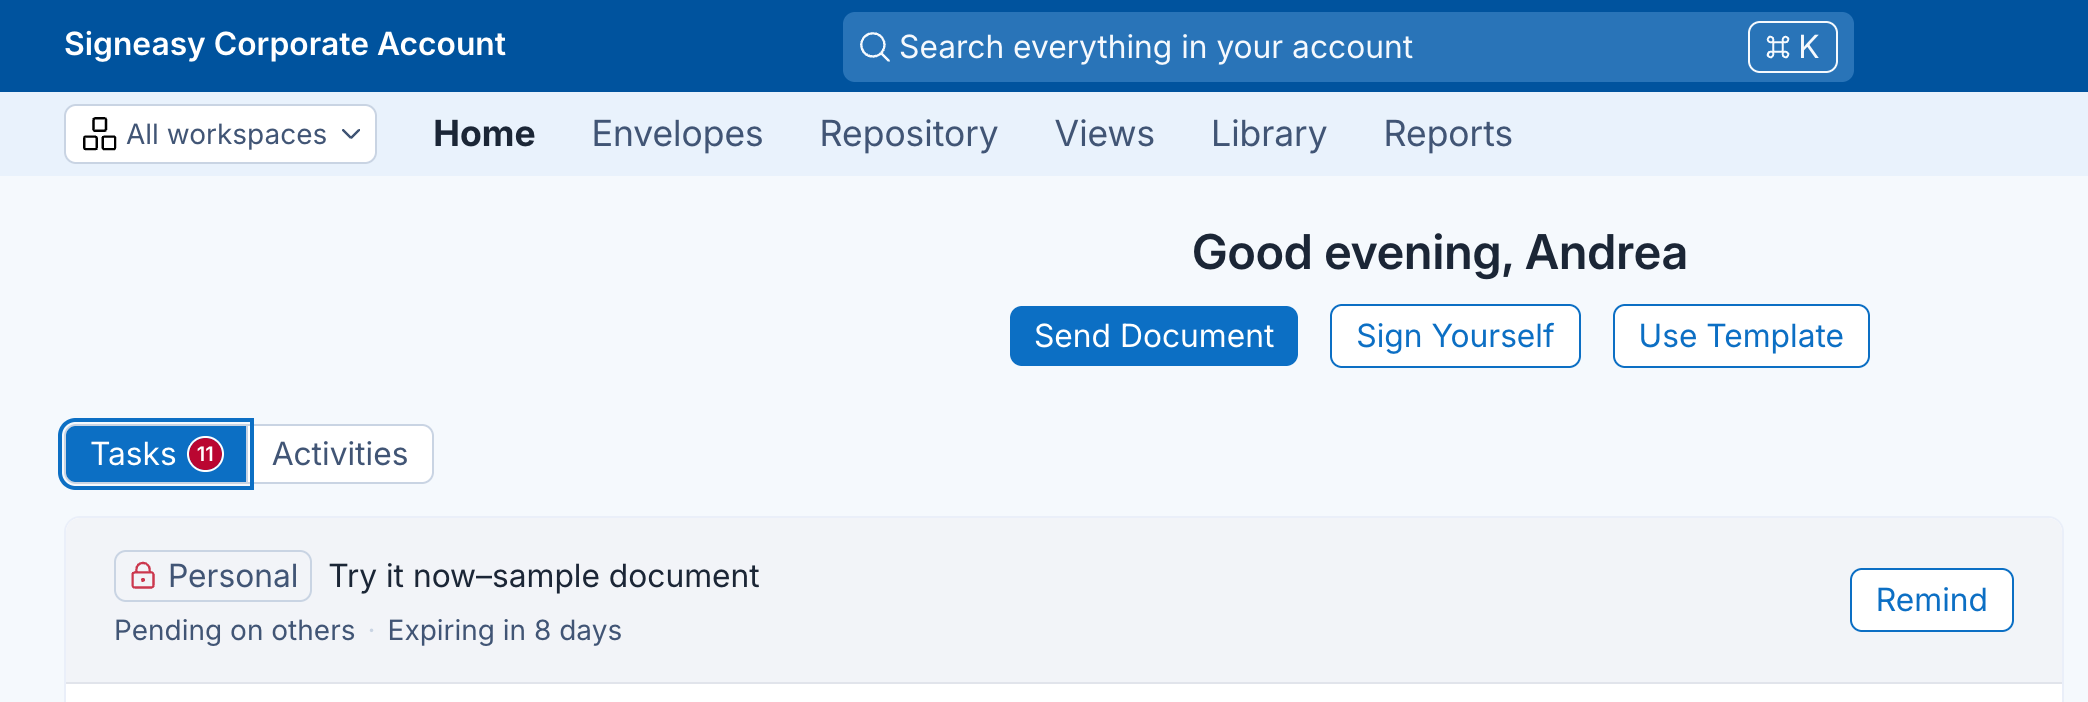Click the Expiring in 8 days text
Screen dimensions: 2088x702
coord(505,630)
